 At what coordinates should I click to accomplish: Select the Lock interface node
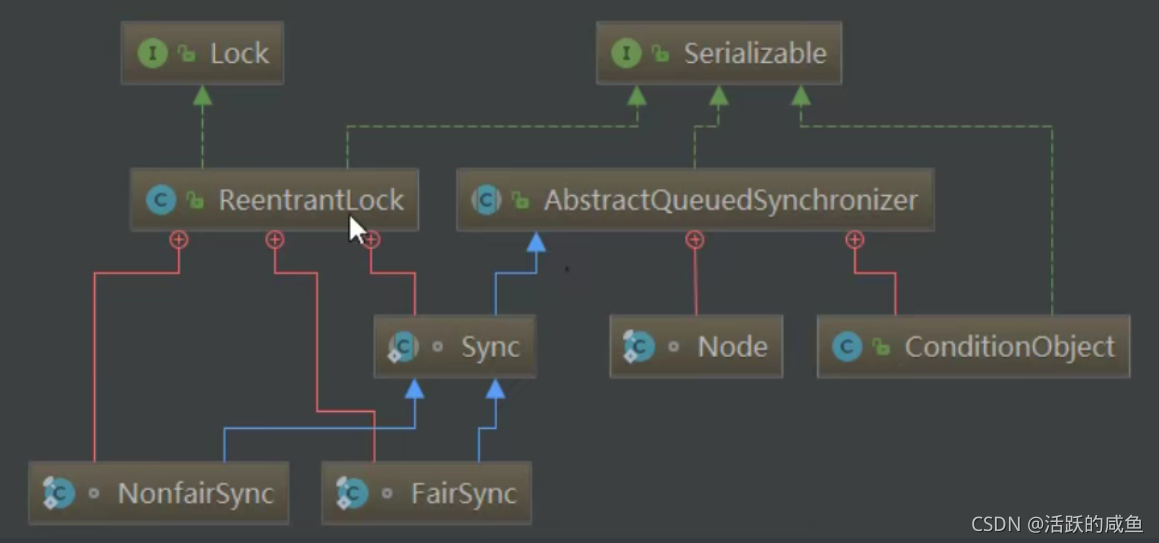pyautogui.click(x=203, y=53)
